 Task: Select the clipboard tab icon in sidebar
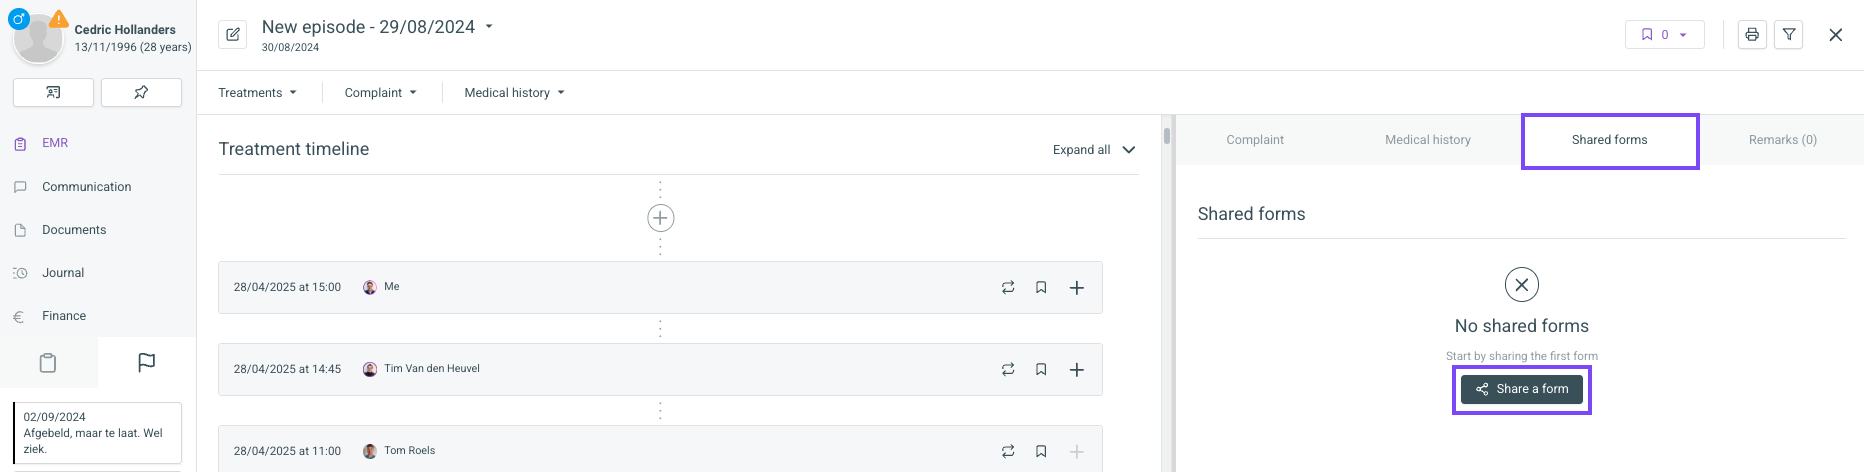click(48, 362)
